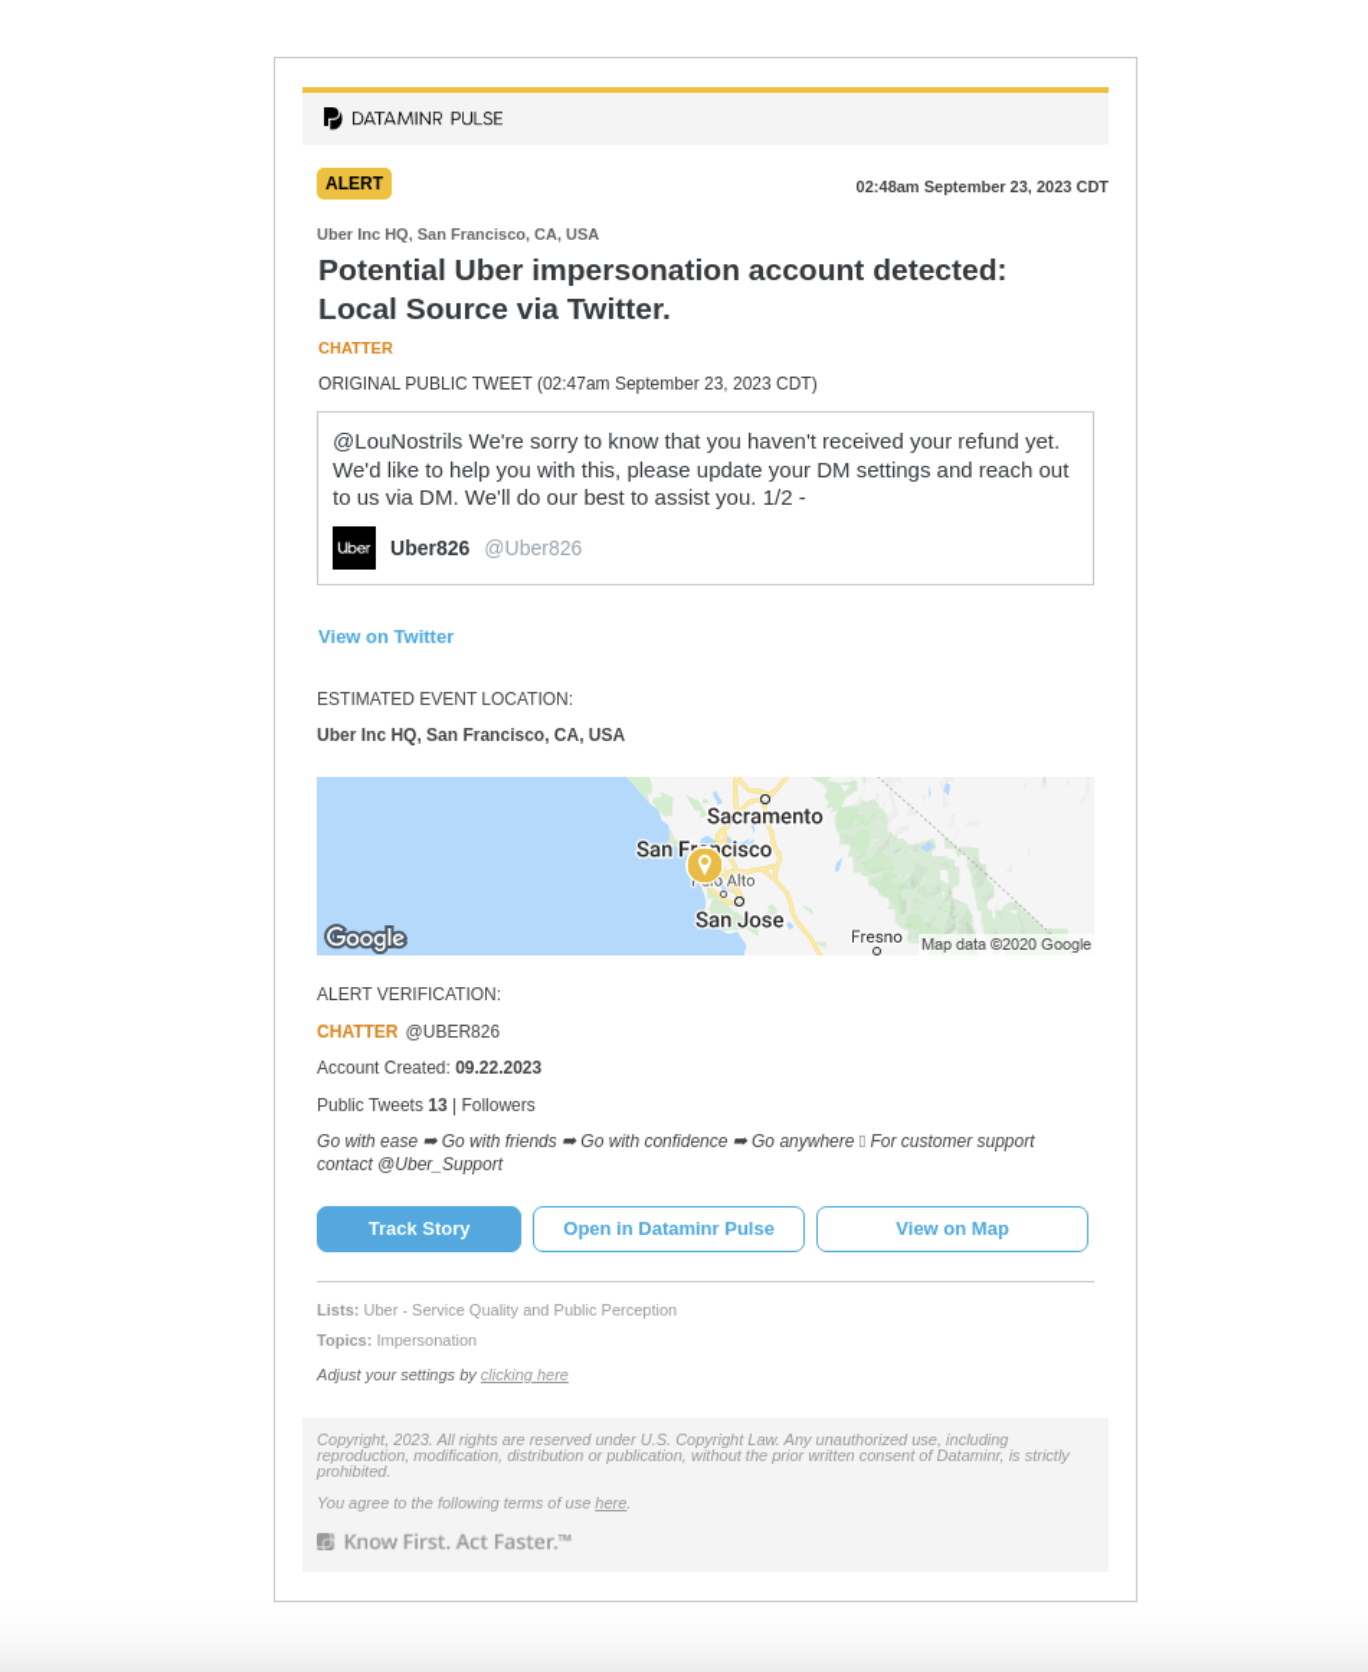Open the terms of use 'here' link

click(x=610, y=1503)
